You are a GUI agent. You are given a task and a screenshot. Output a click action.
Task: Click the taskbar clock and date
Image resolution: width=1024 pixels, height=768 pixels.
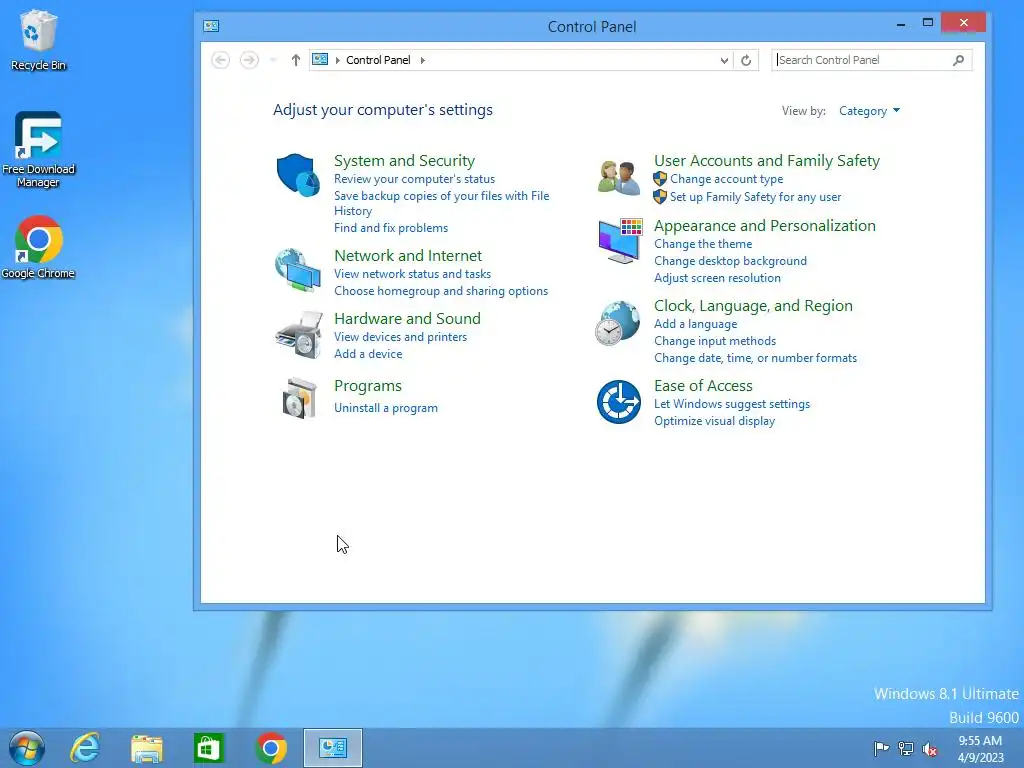click(980, 749)
